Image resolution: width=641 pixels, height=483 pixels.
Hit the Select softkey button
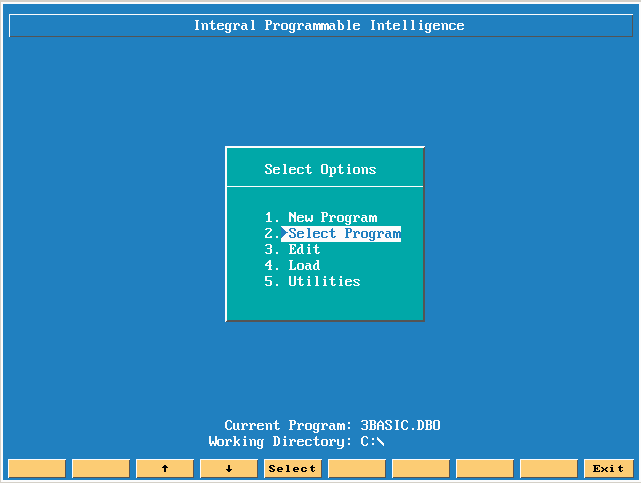pos(293,468)
